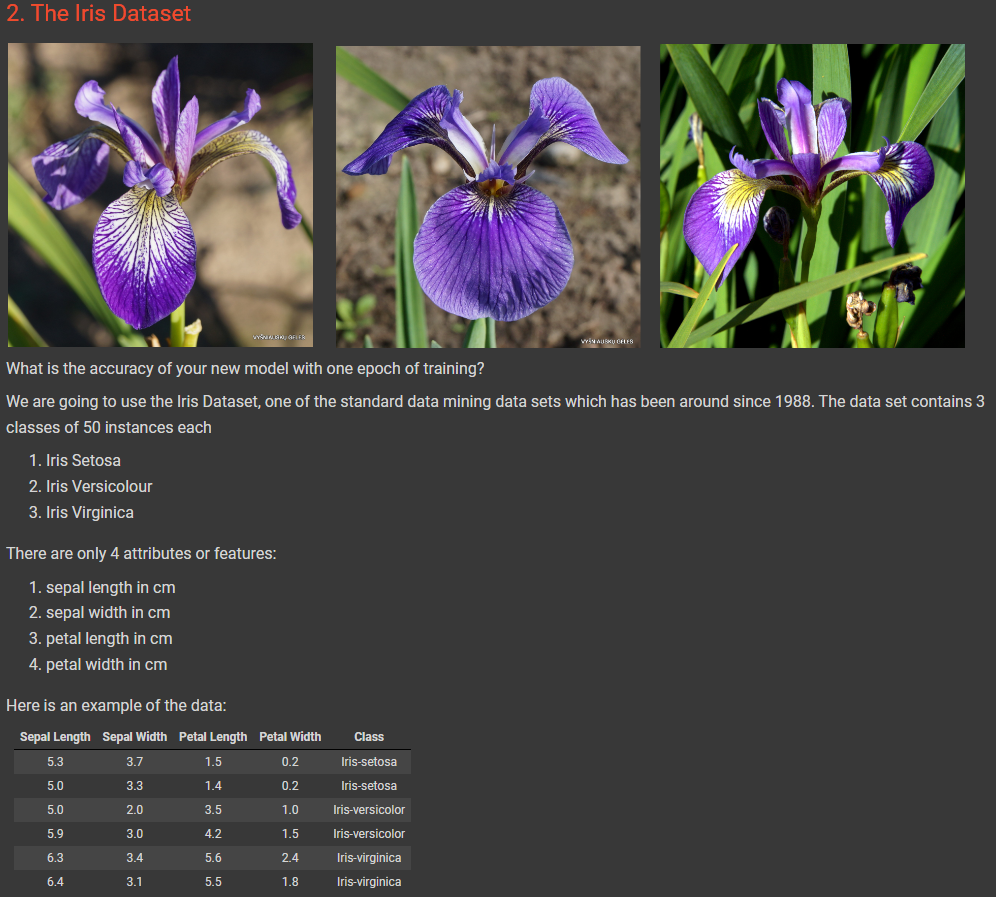Click sepal length cell '6.3'

[55, 858]
